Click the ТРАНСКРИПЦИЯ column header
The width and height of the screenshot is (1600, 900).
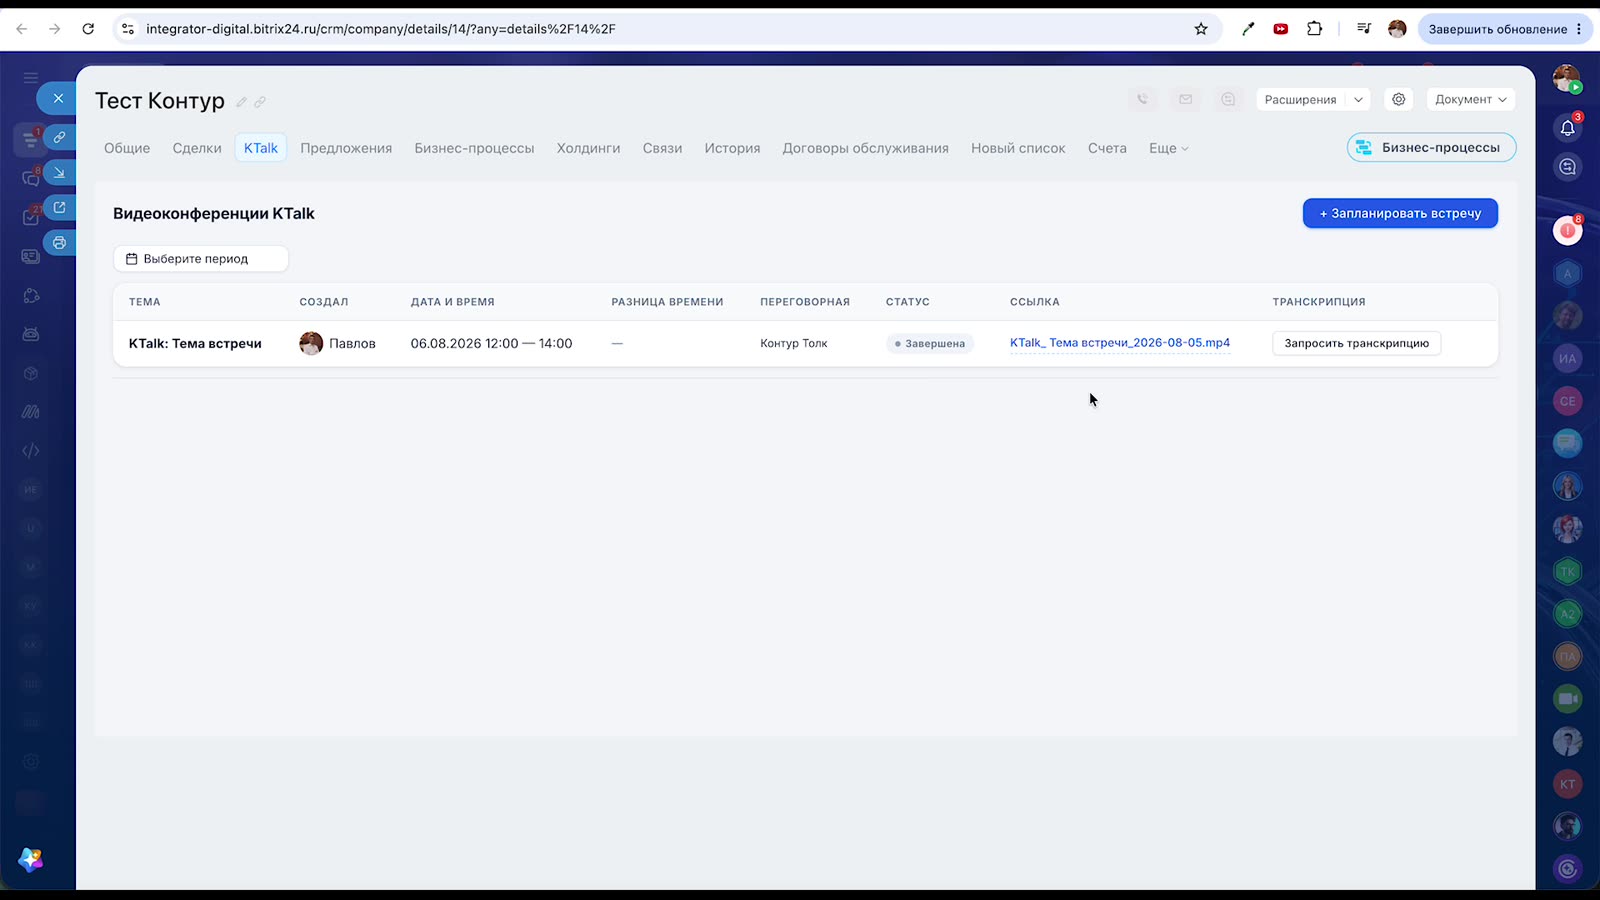pos(1319,302)
